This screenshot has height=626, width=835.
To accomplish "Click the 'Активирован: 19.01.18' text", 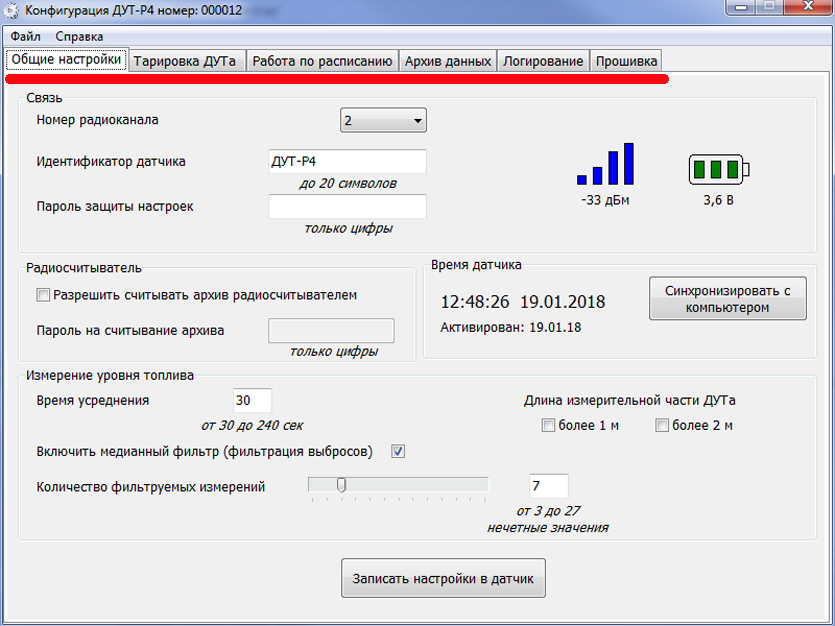I will click(511, 327).
